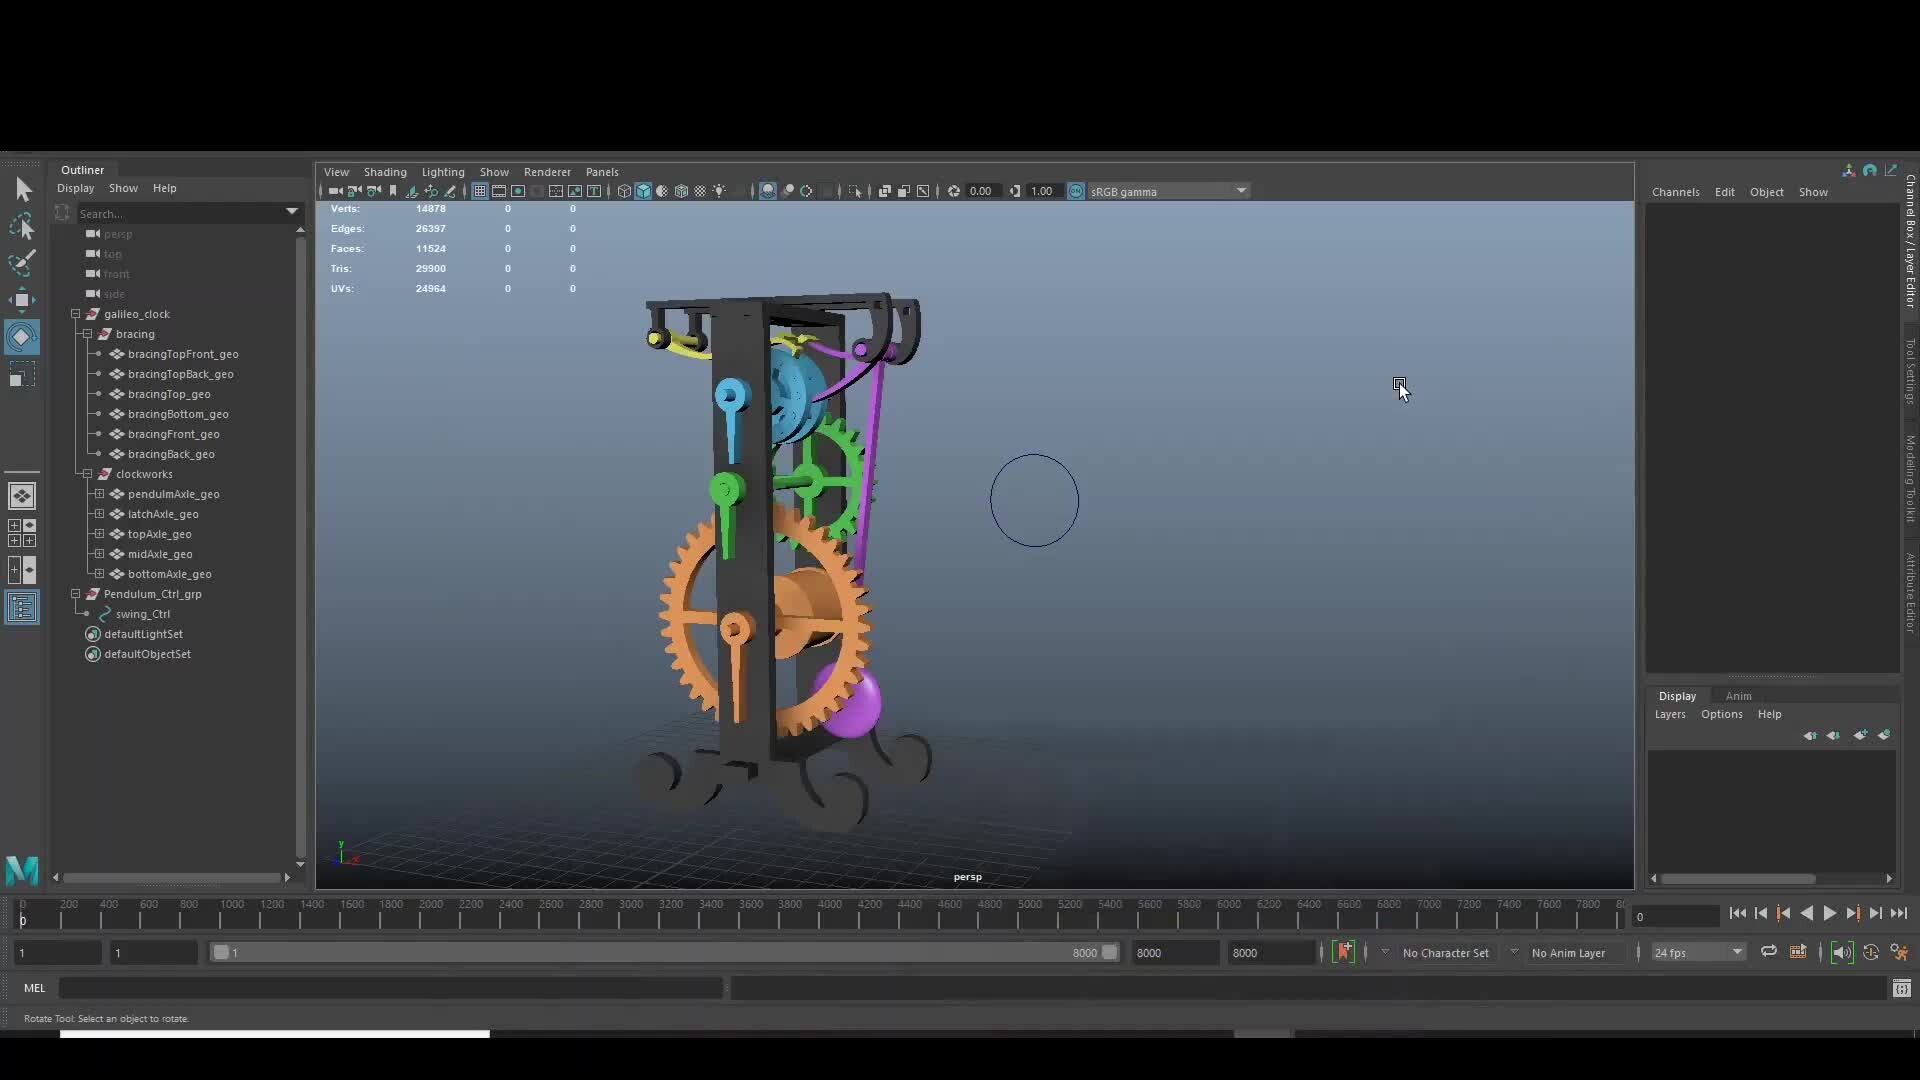Select the arrow Select tool
Image resolution: width=1920 pixels, height=1080 pixels.
pos(23,189)
